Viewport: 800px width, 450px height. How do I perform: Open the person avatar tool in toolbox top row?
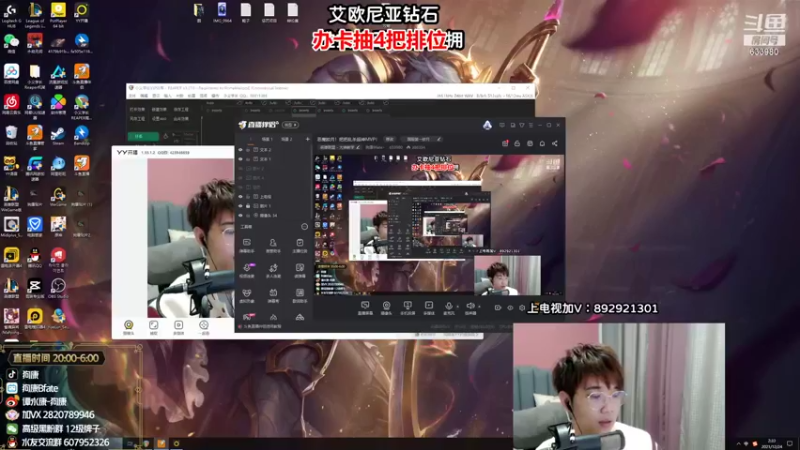click(273, 244)
